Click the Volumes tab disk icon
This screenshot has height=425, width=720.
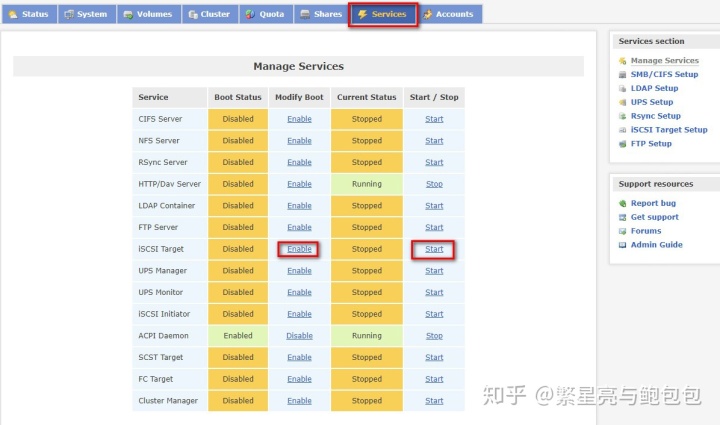pos(128,14)
